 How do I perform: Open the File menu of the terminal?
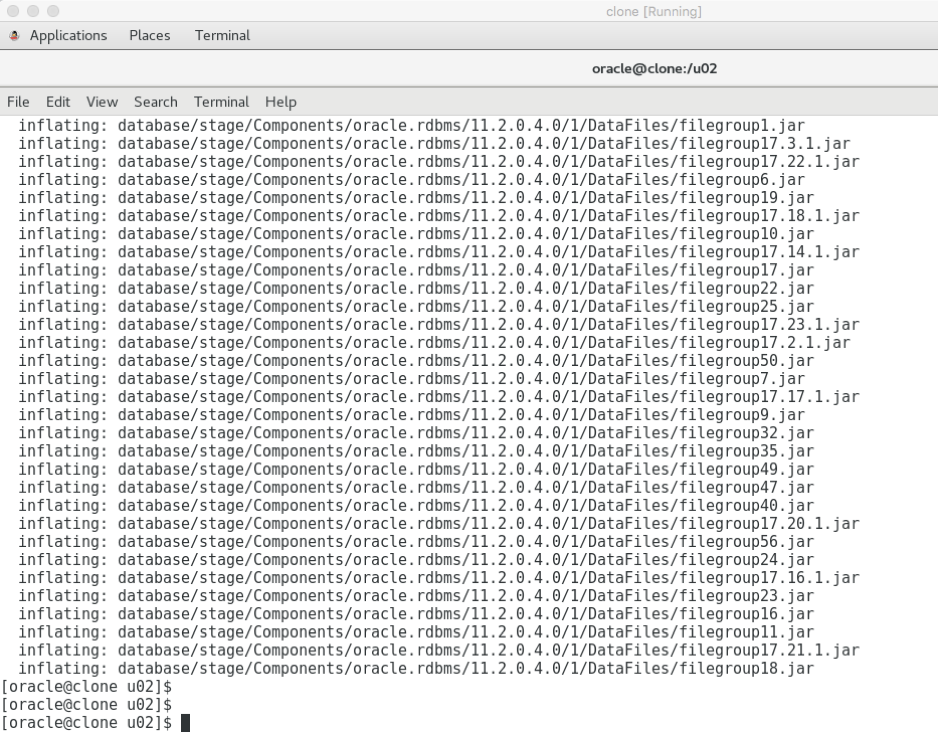pos(18,101)
